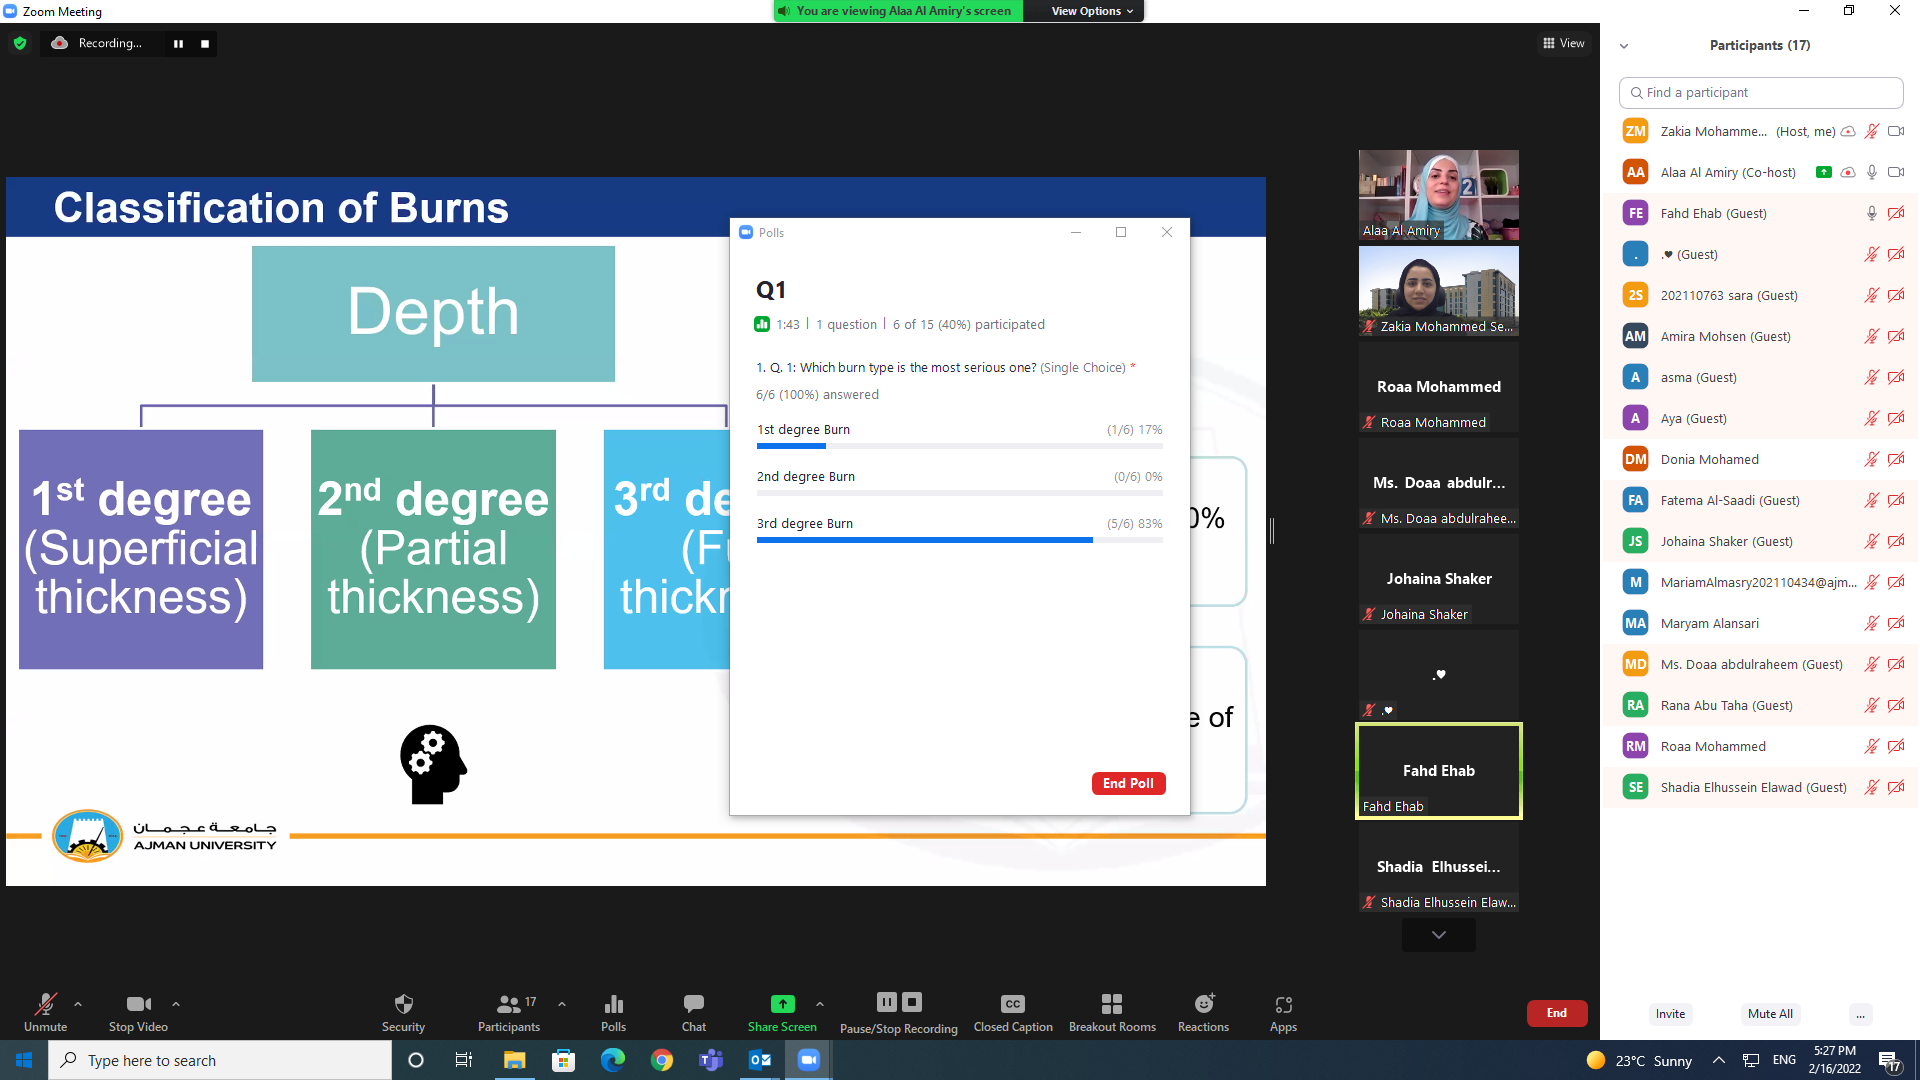The image size is (1920, 1080).
Task: Expand audio options arrow next to Unmute
Action: point(78,1003)
